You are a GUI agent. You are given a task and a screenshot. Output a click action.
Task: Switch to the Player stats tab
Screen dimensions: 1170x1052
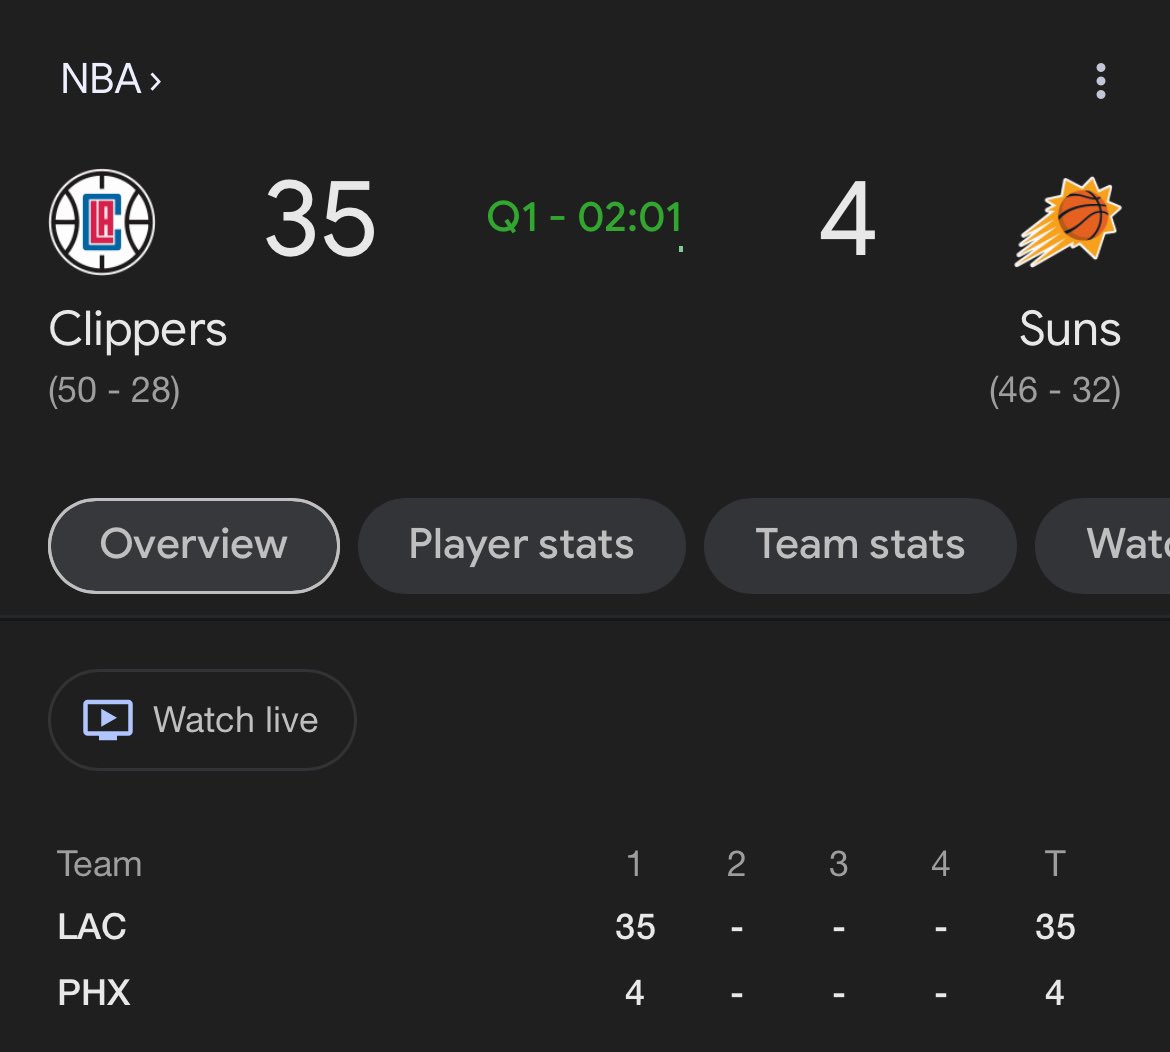pos(522,545)
